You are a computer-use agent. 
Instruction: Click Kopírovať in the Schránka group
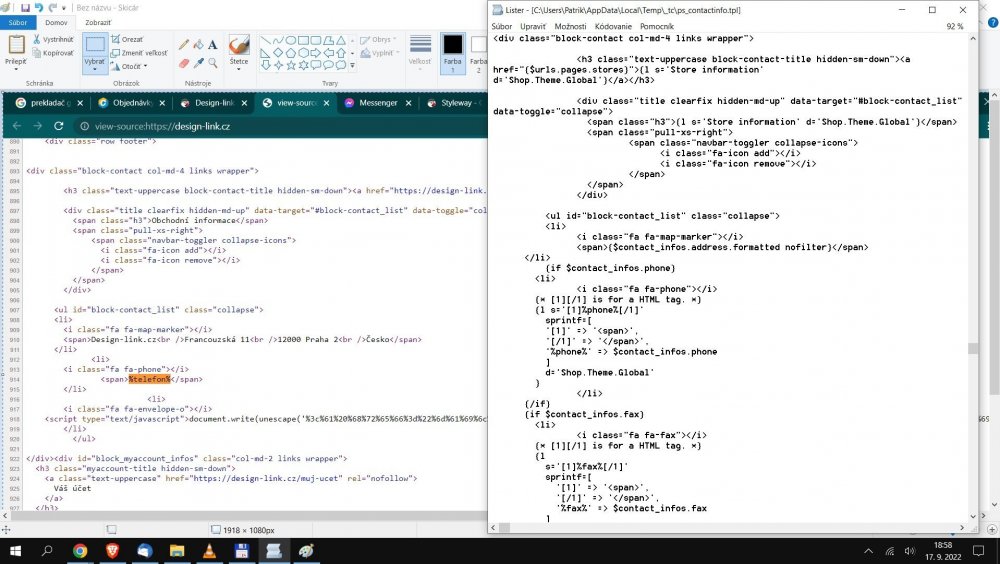54,53
